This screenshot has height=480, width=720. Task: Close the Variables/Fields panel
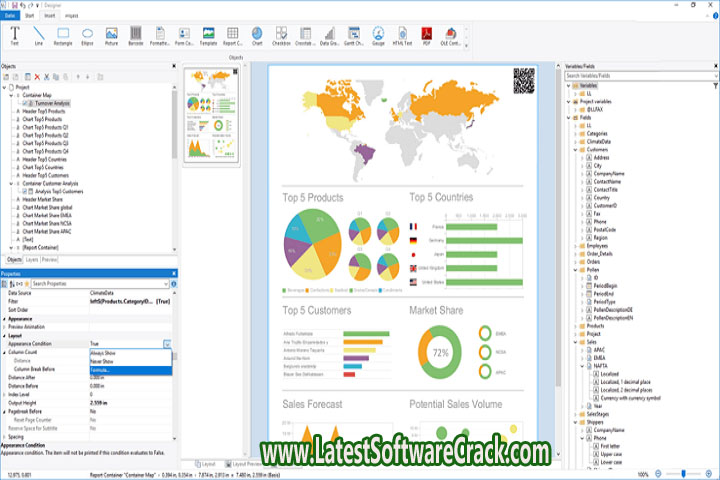click(715, 66)
